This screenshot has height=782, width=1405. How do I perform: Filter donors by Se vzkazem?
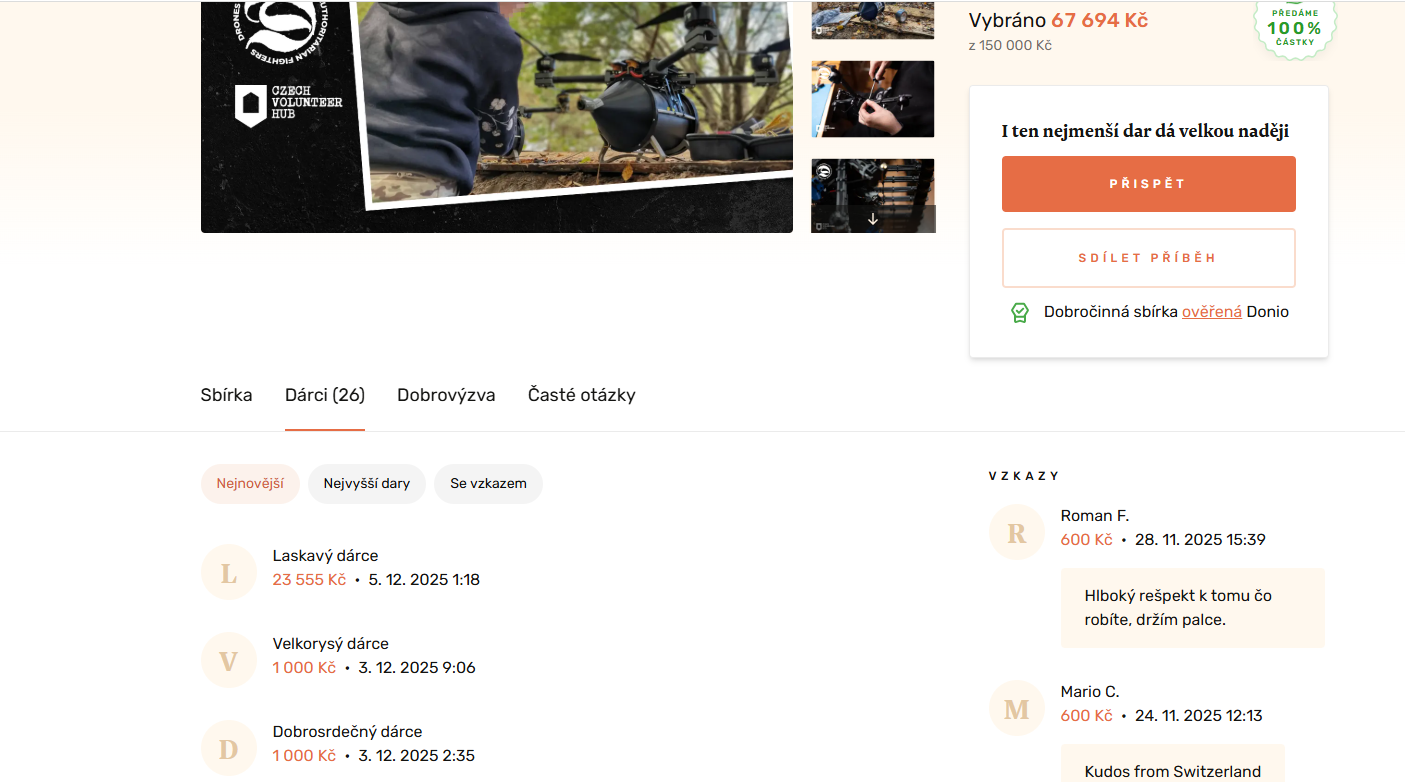[x=488, y=484]
